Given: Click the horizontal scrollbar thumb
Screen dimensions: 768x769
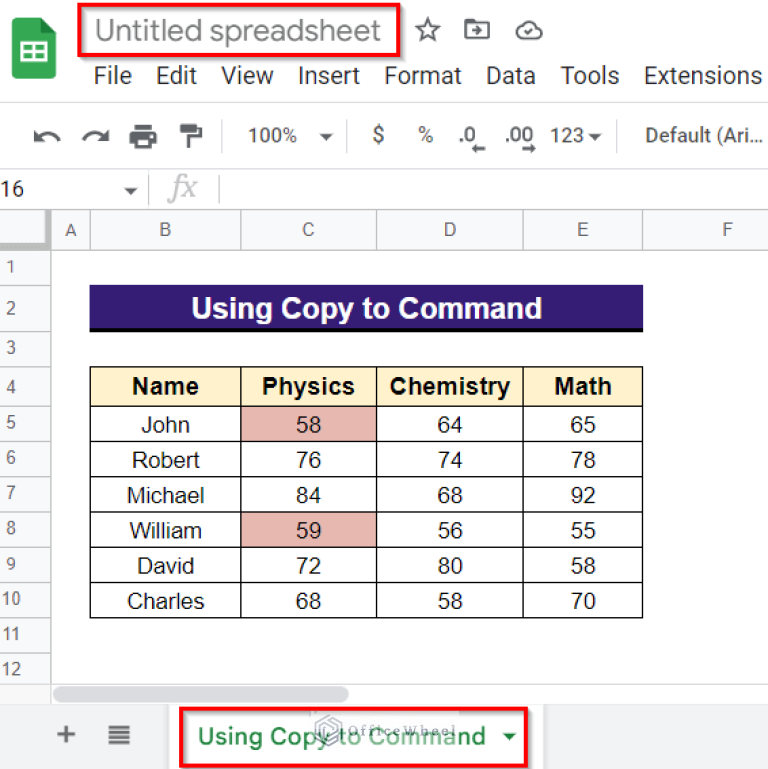Looking at the screenshot, I should 200,694.
